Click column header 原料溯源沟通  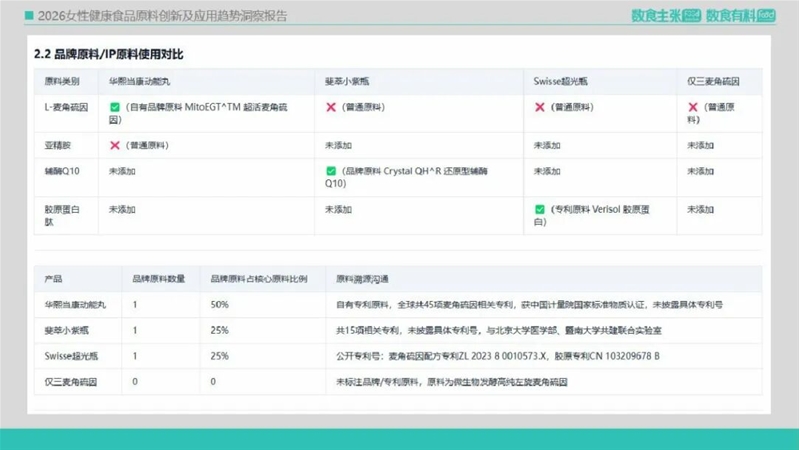[362, 279]
